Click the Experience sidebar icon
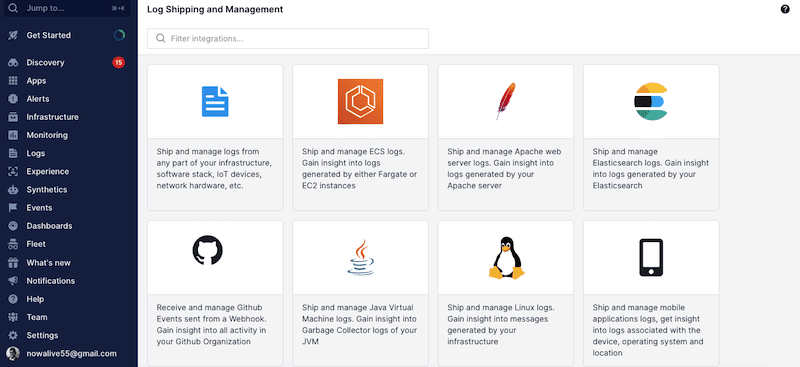This screenshot has height=367, width=800. tap(13, 172)
